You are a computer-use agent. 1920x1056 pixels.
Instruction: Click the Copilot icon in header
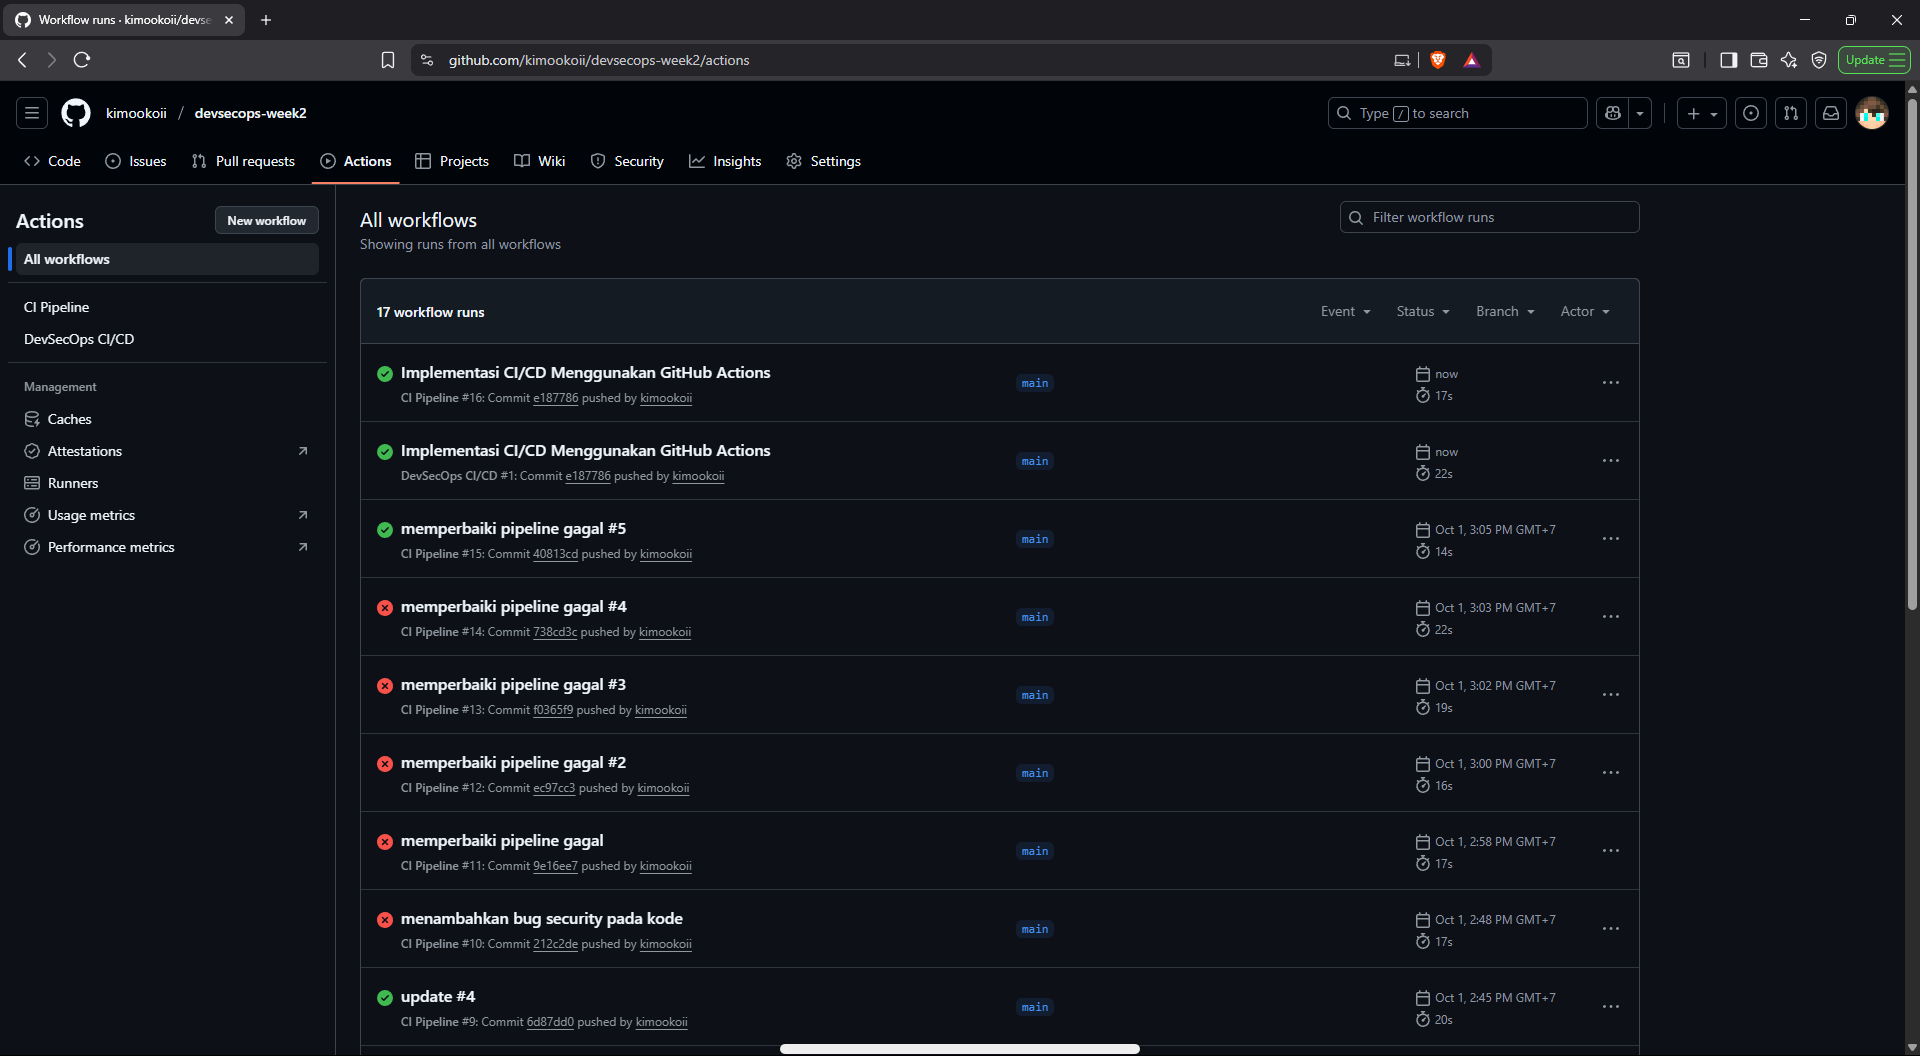pyautogui.click(x=1613, y=113)
